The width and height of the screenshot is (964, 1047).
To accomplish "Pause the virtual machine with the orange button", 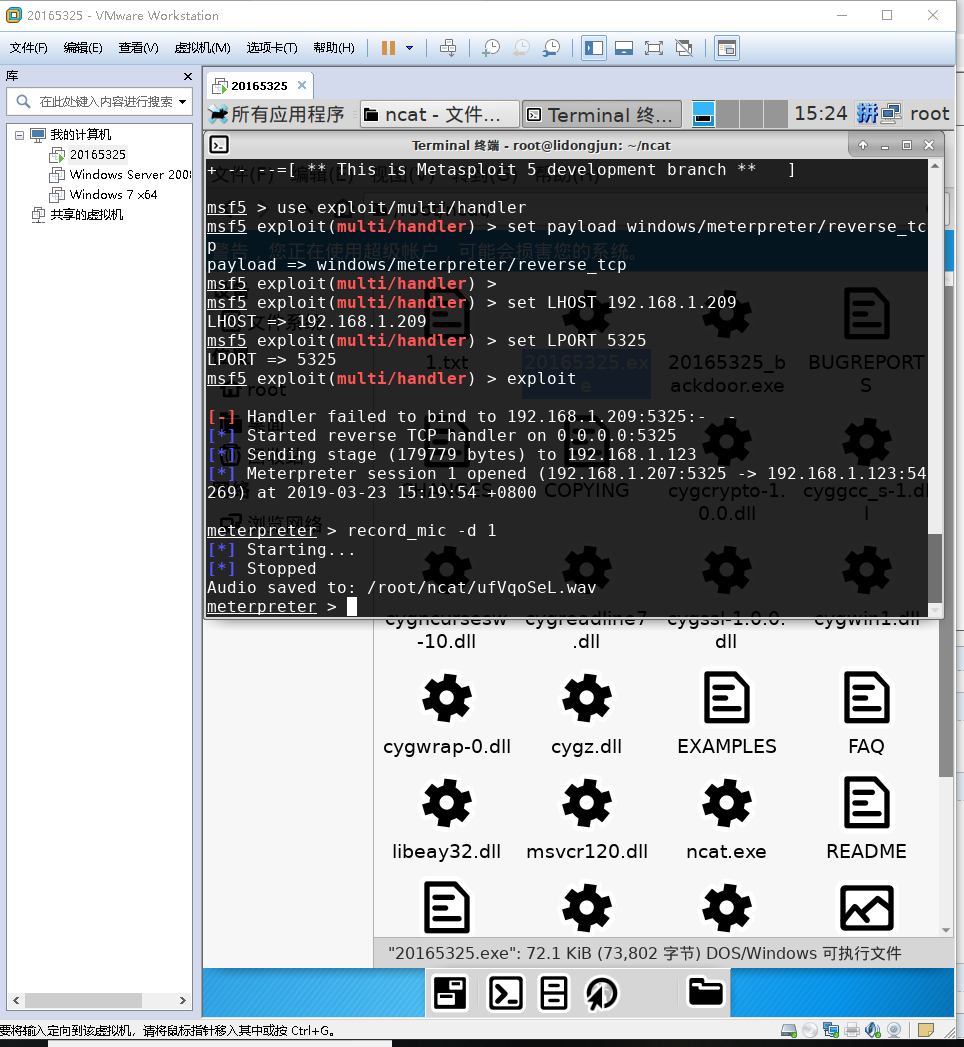I will tap(388, 48).
